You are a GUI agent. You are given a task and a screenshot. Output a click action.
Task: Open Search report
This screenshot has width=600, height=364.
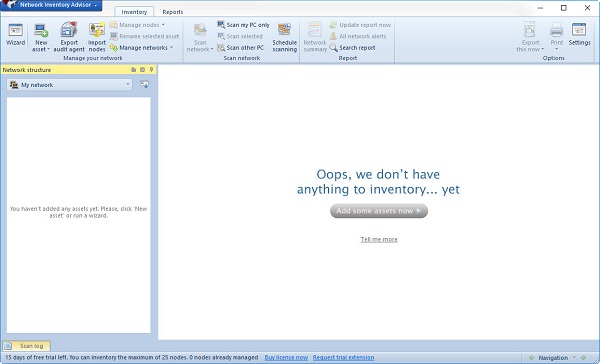[352, 48]
